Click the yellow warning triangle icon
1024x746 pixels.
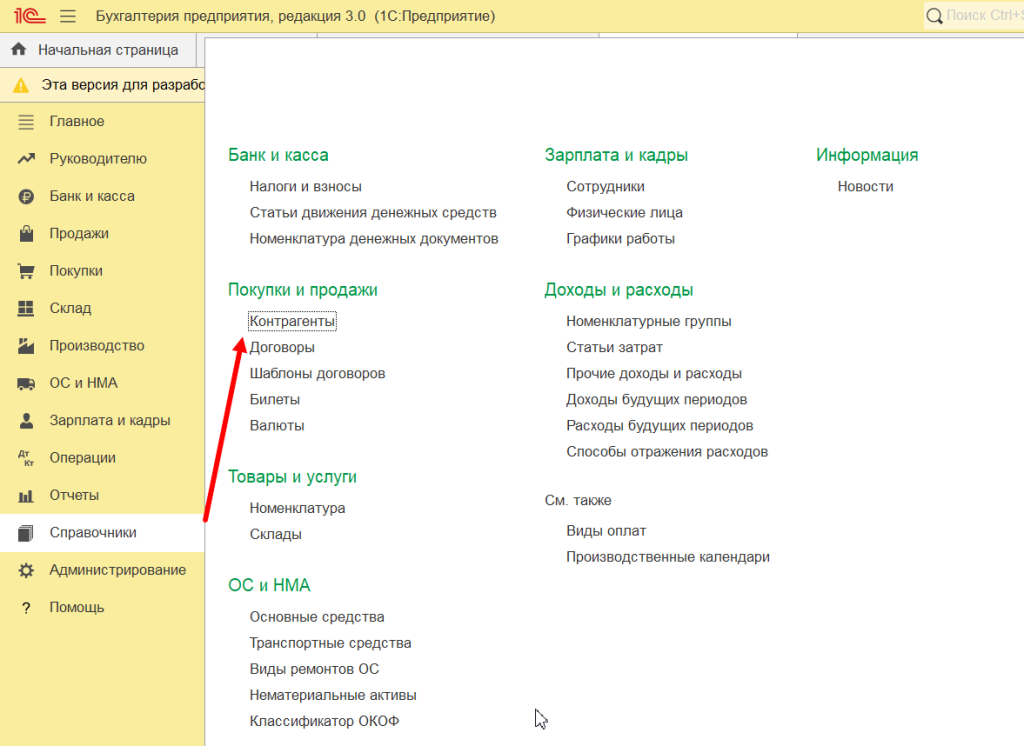(x=21, y=85)
